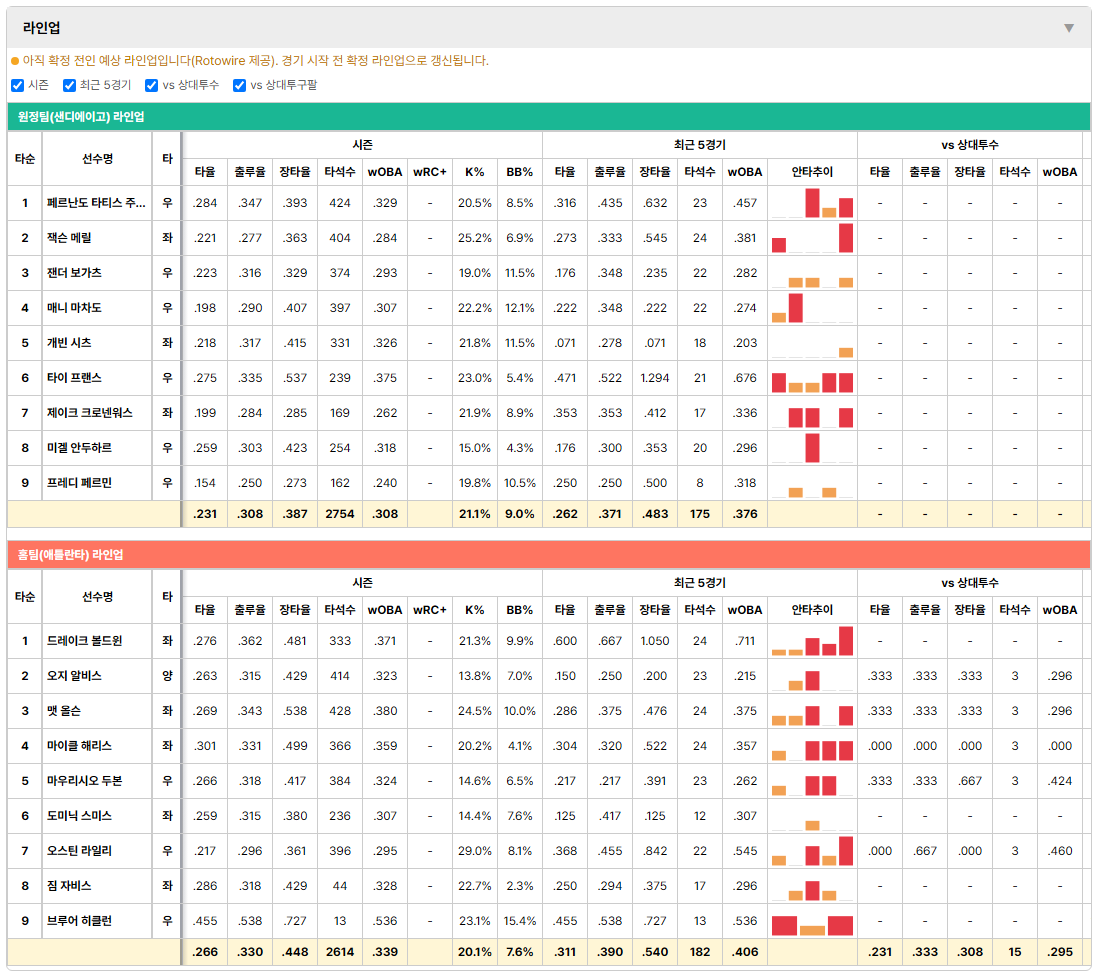Collapse the 라인업 panel with the arrow
The image size is (1098, 977).
(x=1069, y=28)
